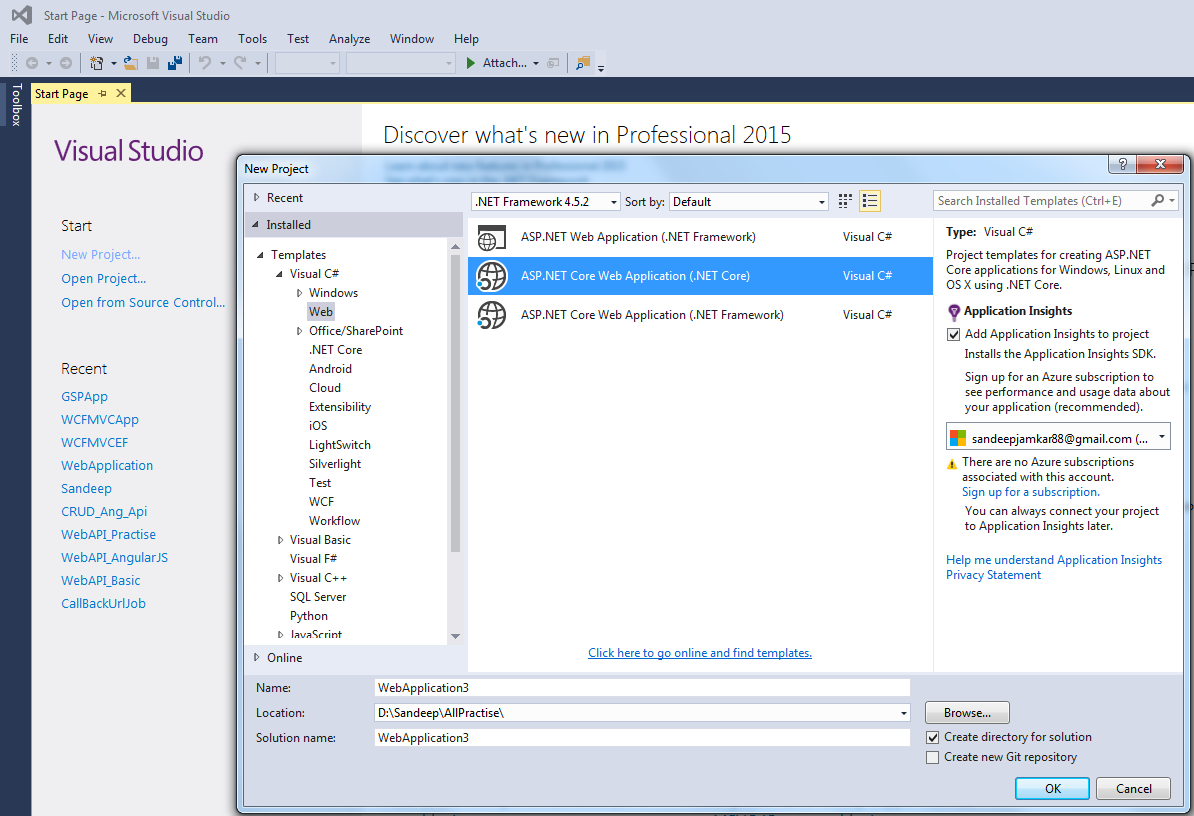Uncheck Add Application Insights to project

coord(953,334)
